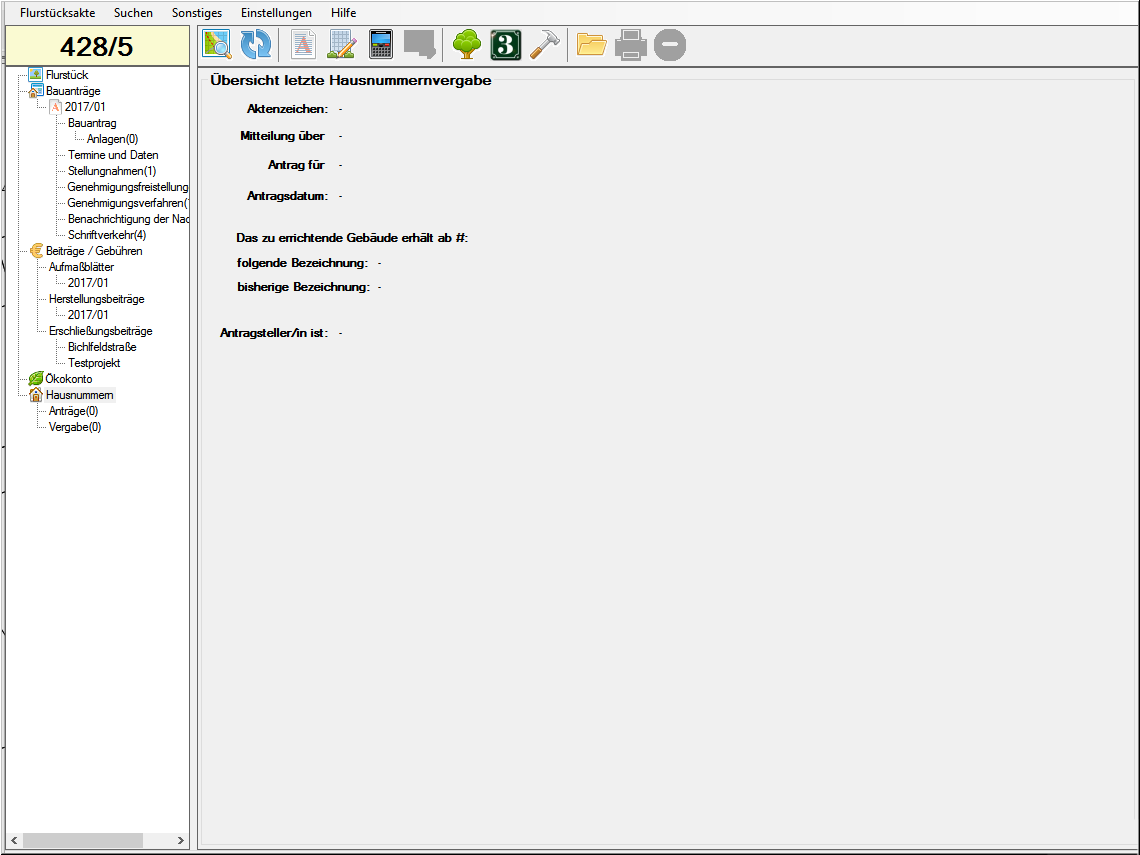
Task: Select the Bauantrag tree item
Action: tap(92, 123)
